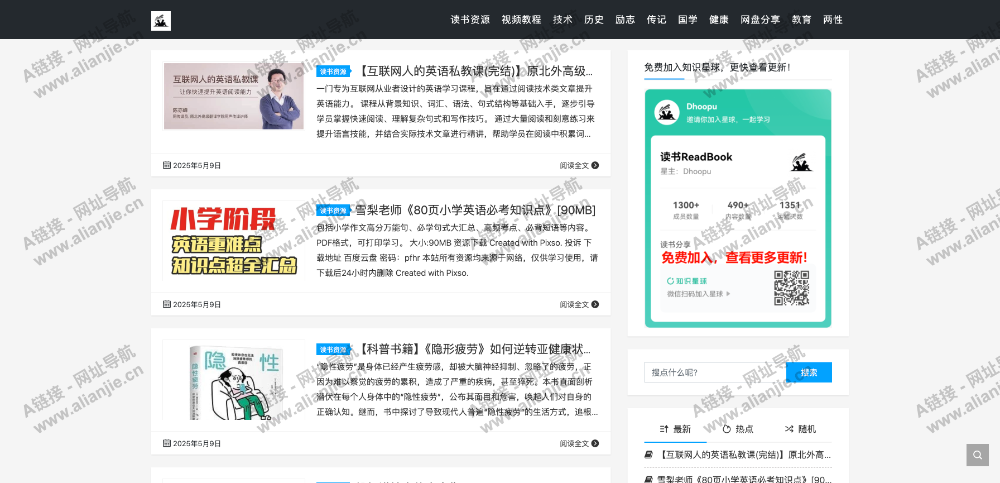1000x483 pixels.
Task: Click calendar icon under 雪梨老师 post
Action: tap(167, 304)
